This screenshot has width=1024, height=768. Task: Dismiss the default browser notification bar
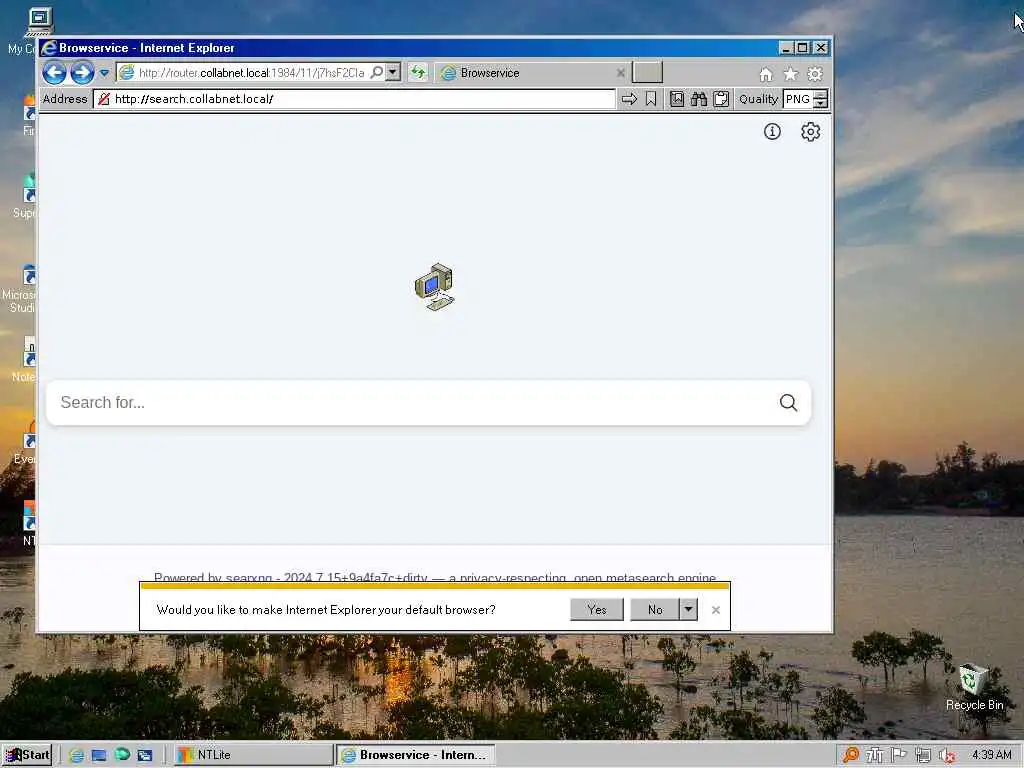[x=716, y=610]
